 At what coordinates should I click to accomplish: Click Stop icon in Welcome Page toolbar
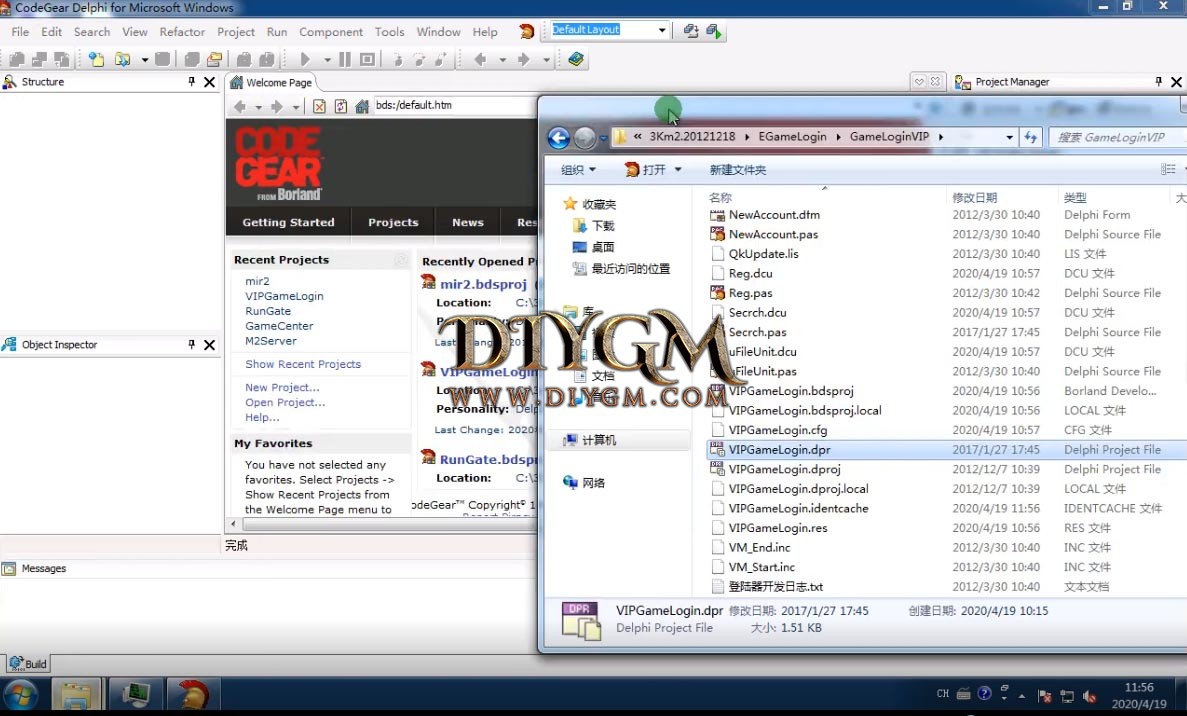[x=319, y=106]
